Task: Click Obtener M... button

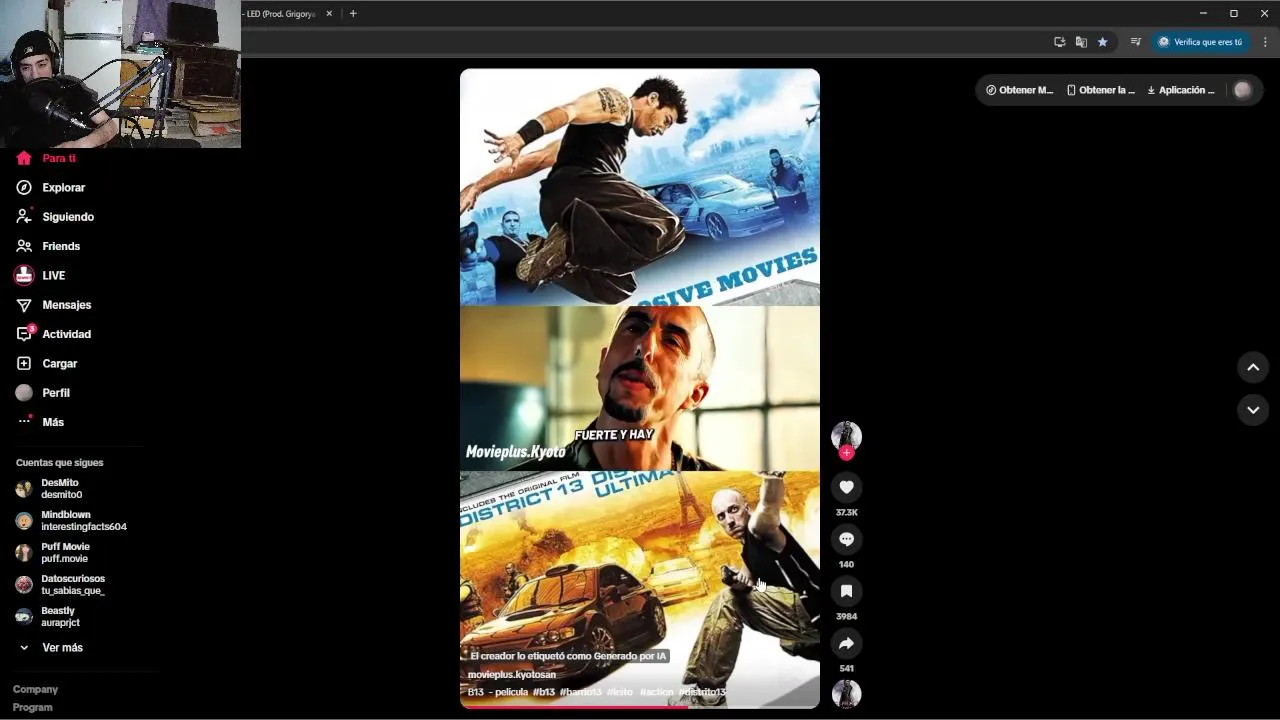Action: (x=1019, y=90)
